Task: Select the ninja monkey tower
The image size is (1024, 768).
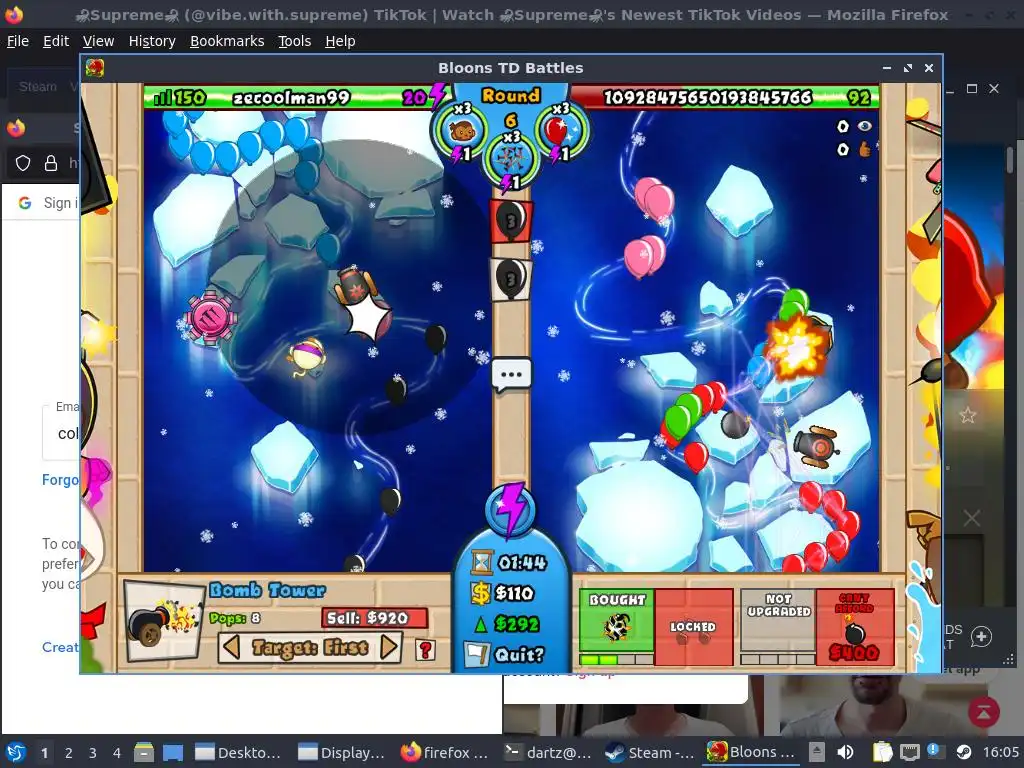Action: (306, 357)
